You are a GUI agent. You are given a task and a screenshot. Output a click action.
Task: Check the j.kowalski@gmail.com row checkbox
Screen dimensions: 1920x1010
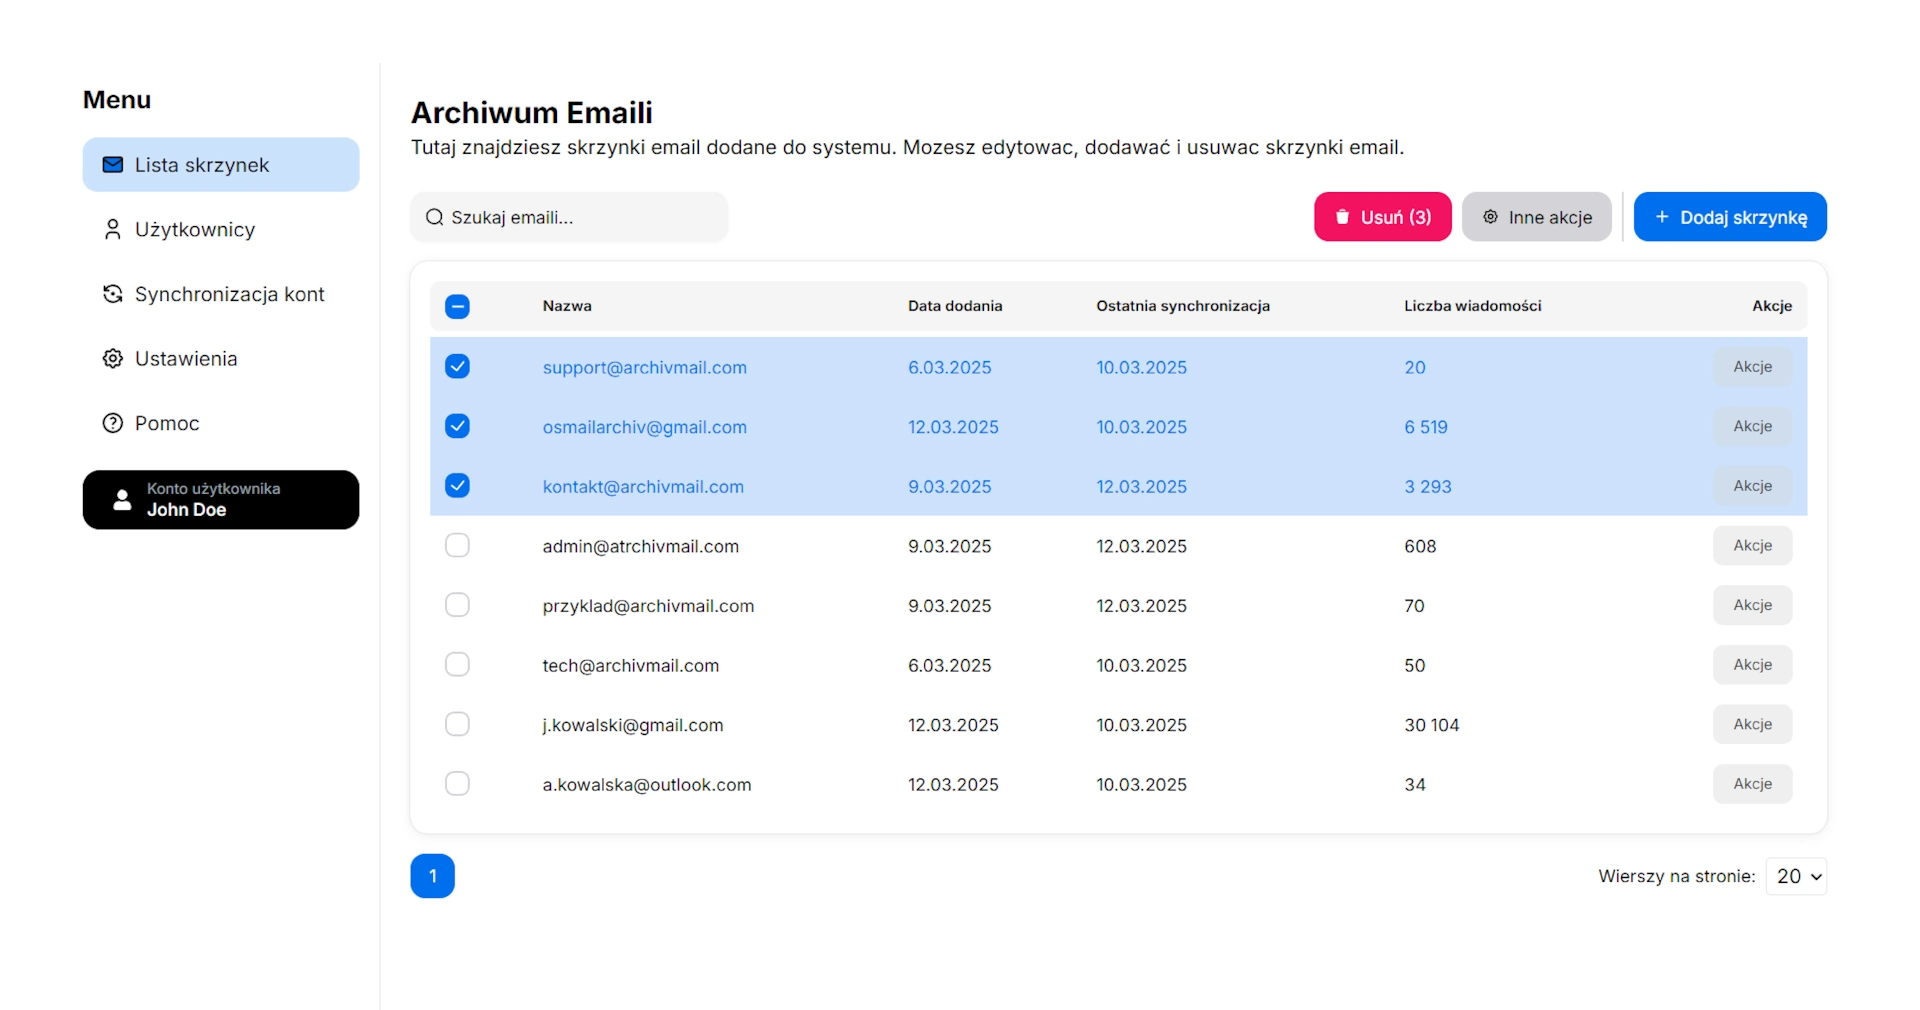(457, 724)
